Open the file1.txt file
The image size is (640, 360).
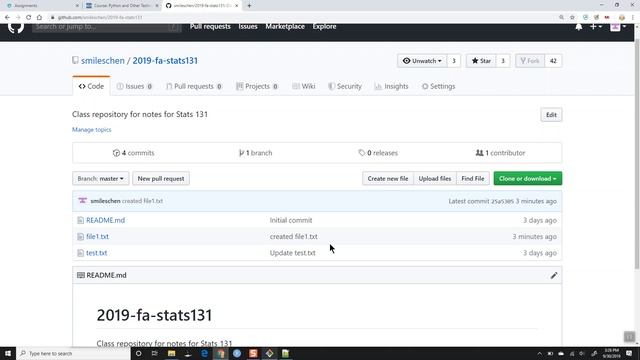[x=97, y=236]
